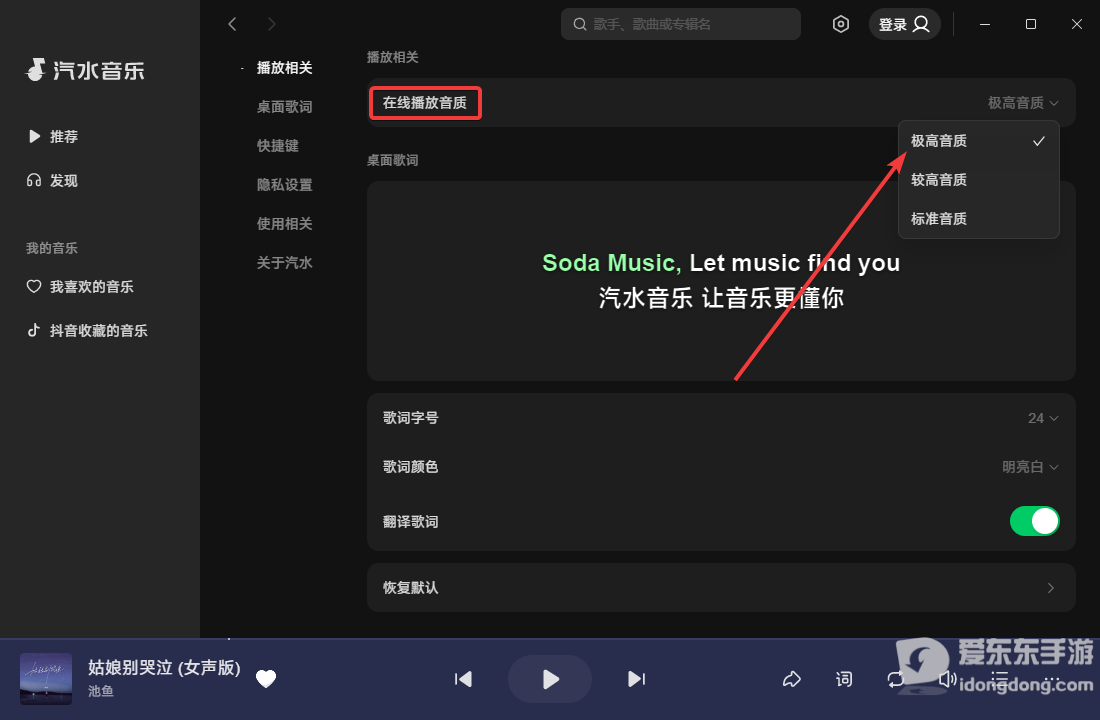
Task: Click the artist name 池鱼
Action: pos(101,691)
